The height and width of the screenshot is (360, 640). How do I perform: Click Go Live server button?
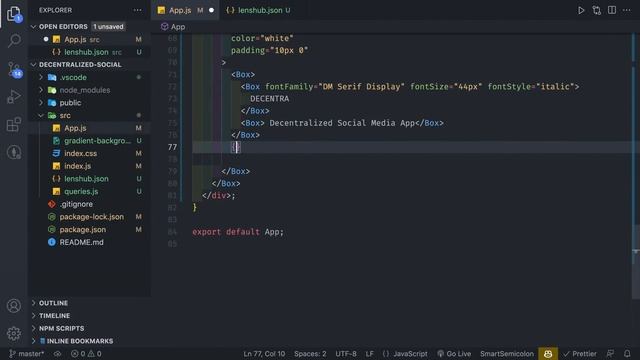pyautogui.click(x=454, y=354)
